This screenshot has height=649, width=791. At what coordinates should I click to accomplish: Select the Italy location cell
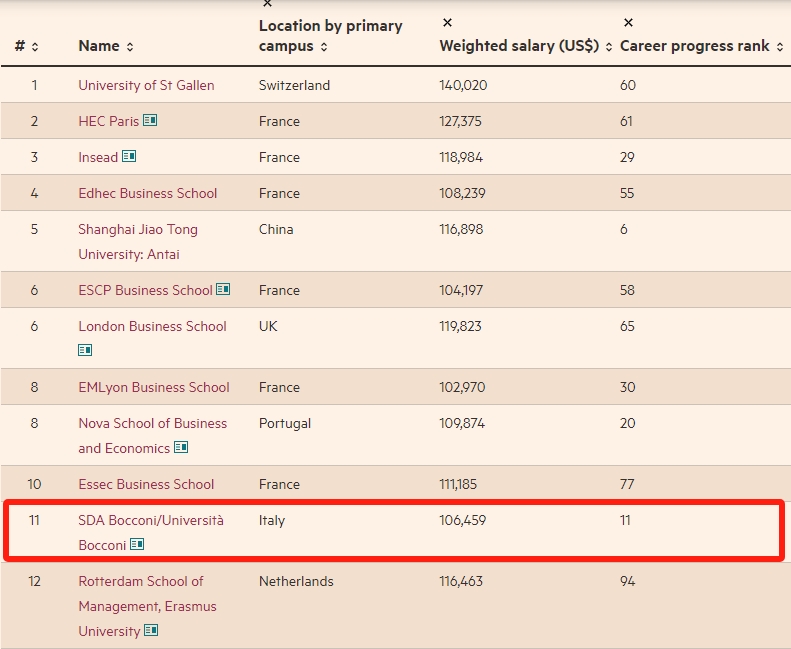click(x=272, y=520)
